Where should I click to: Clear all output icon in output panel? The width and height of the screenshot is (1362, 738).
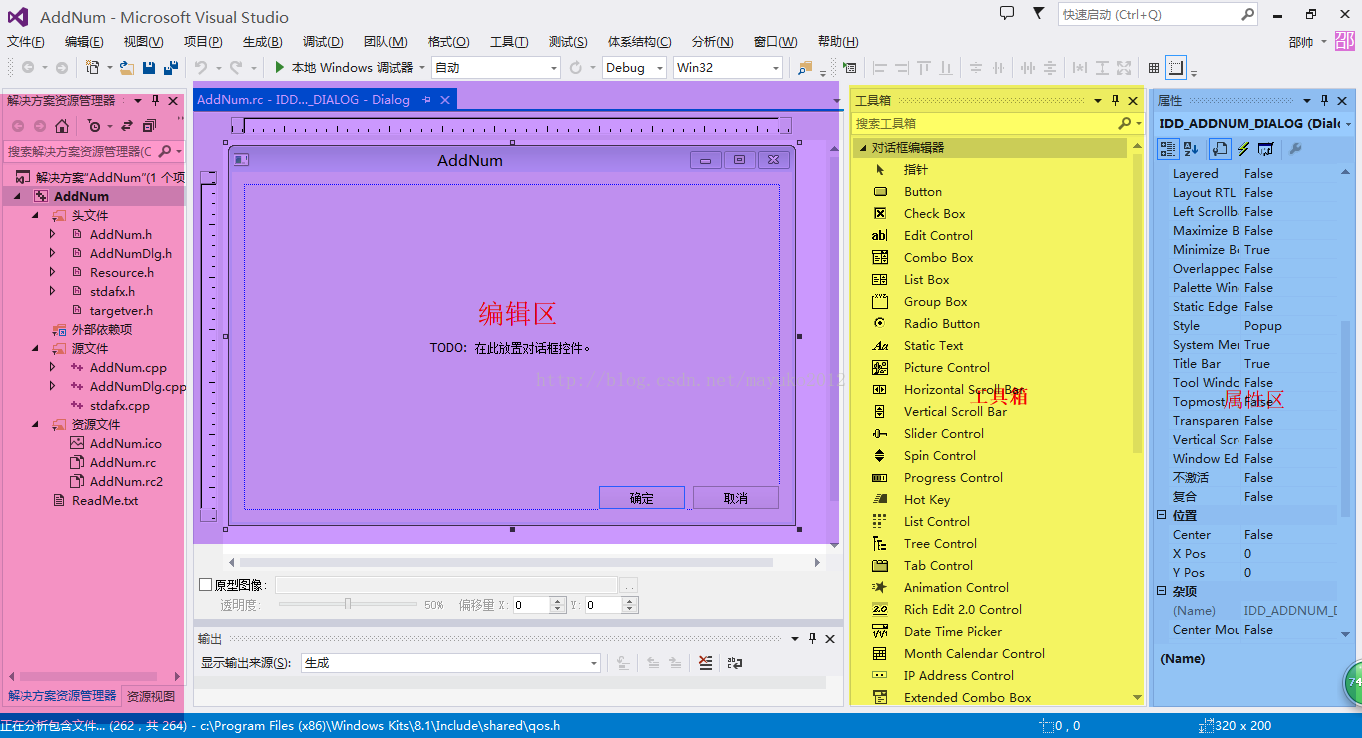(705, 662)
